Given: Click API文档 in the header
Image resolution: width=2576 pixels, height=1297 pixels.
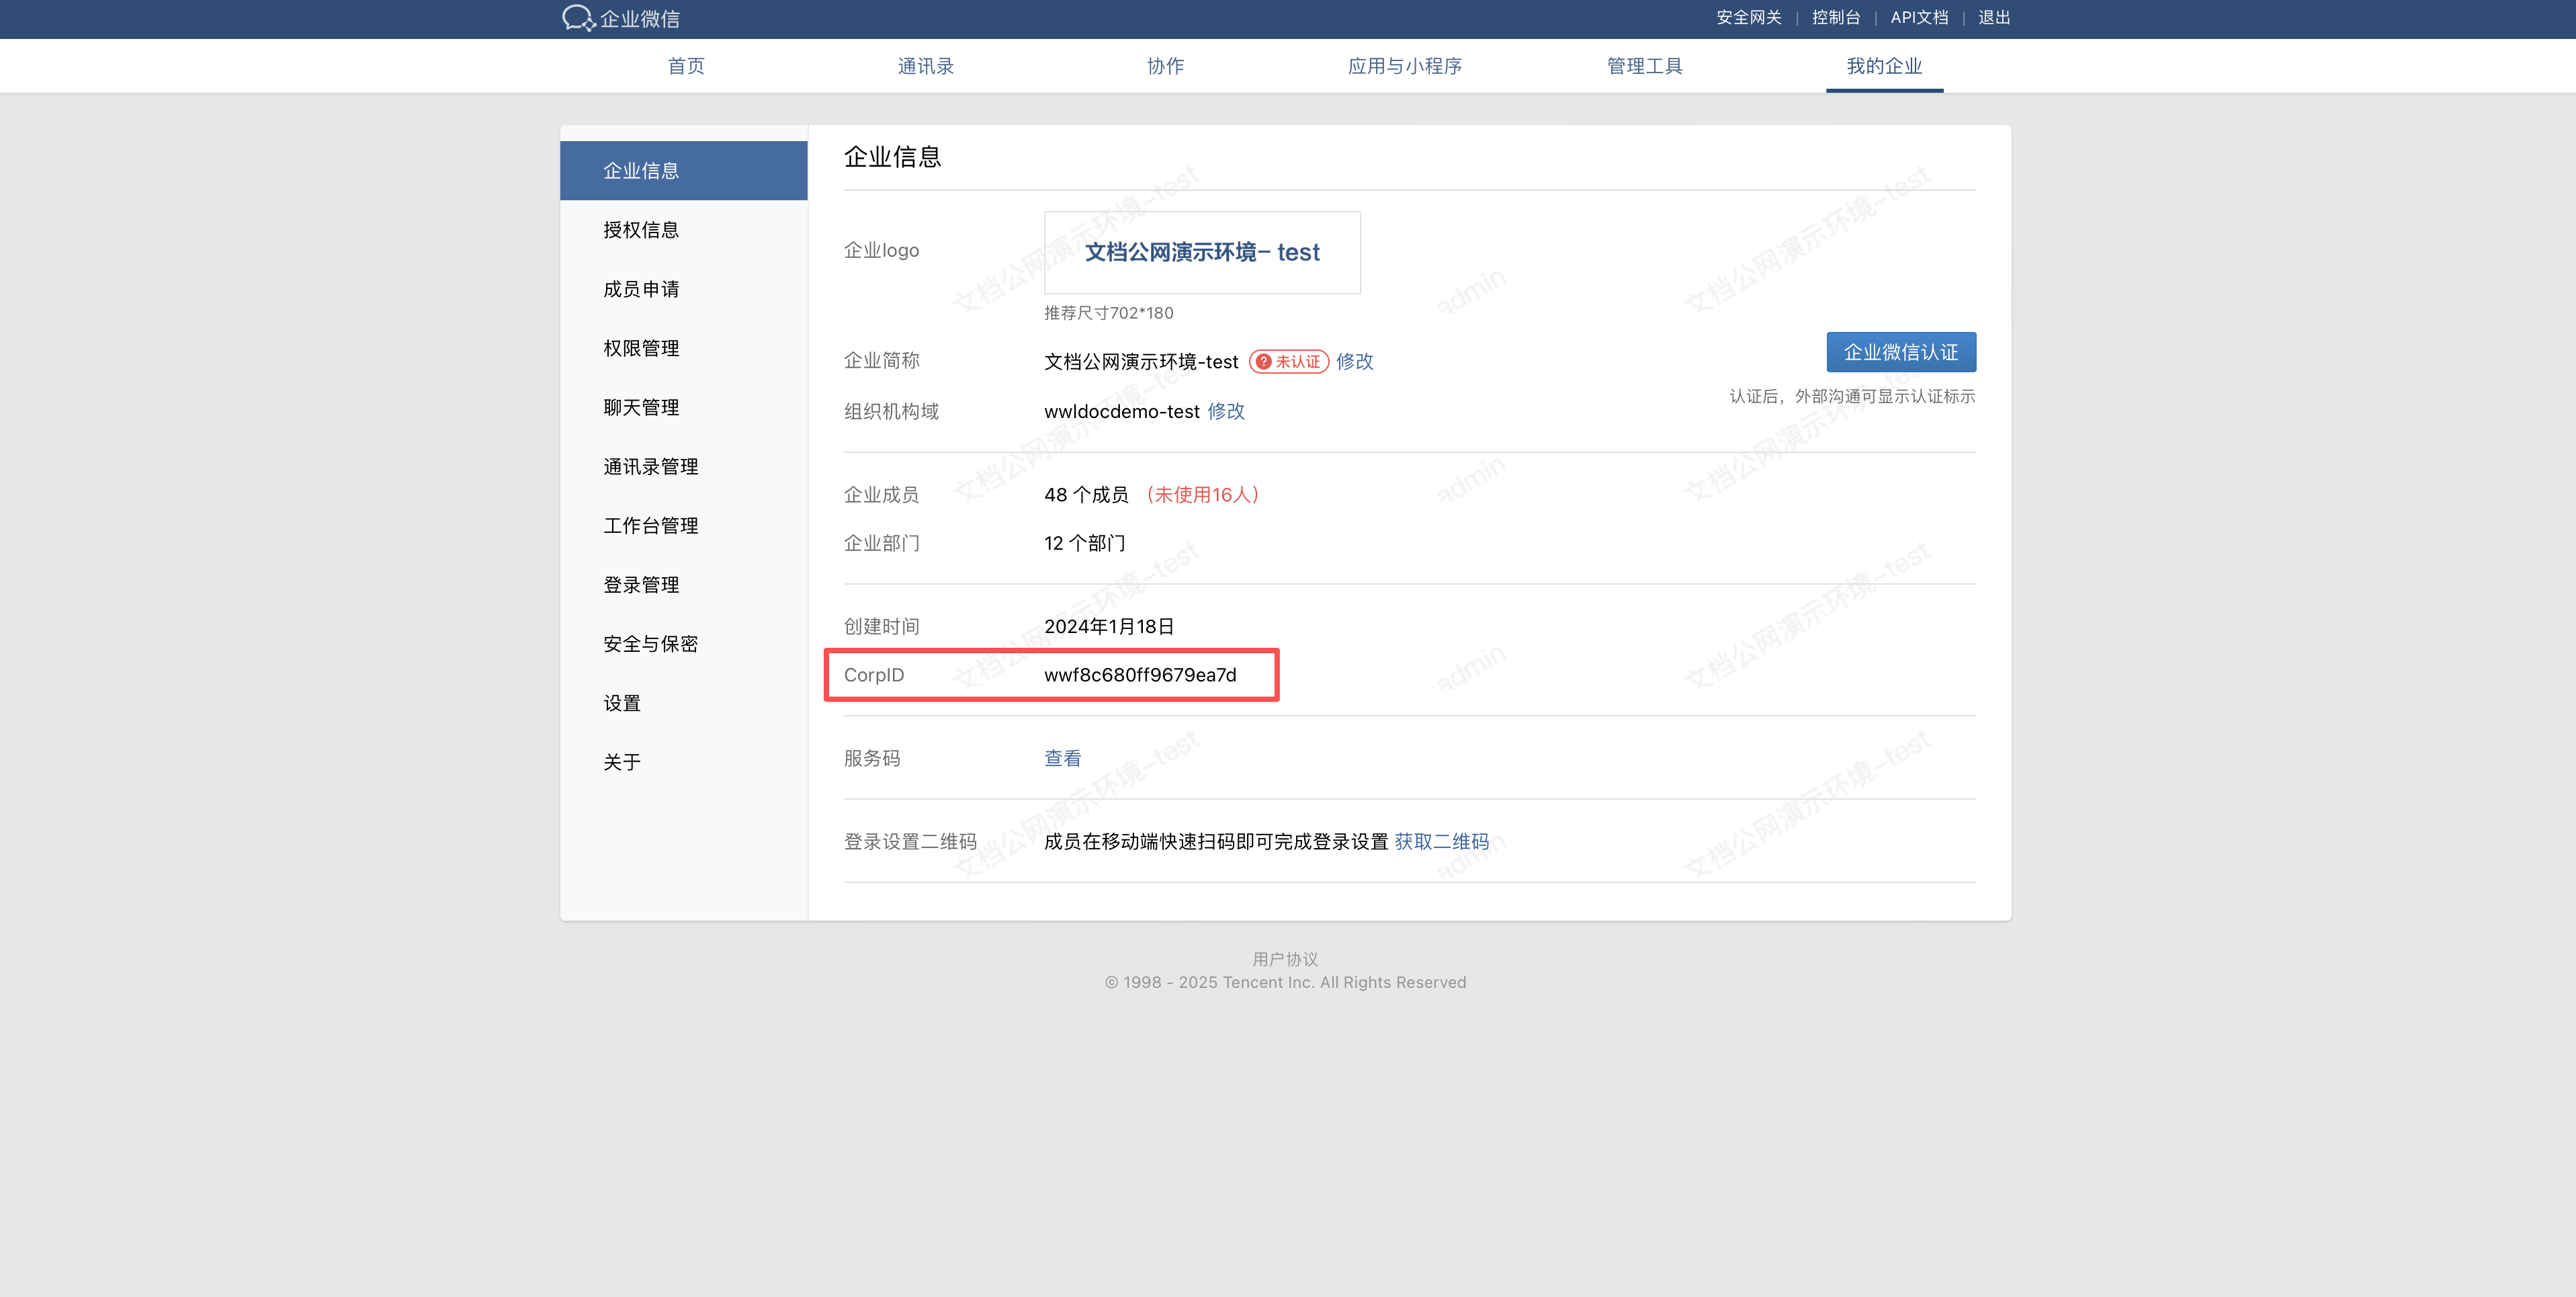Looking at the screenshot, I should point(1918,17).
